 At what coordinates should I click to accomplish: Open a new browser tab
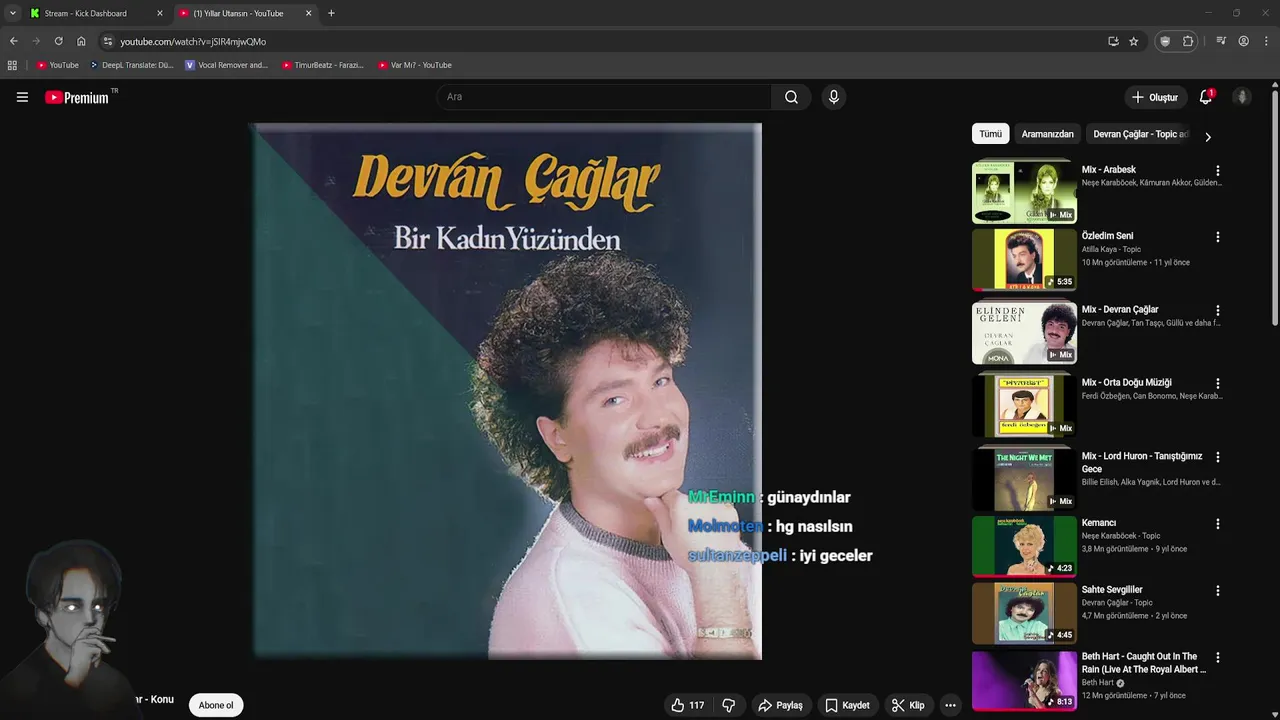(x=331, y=13)
